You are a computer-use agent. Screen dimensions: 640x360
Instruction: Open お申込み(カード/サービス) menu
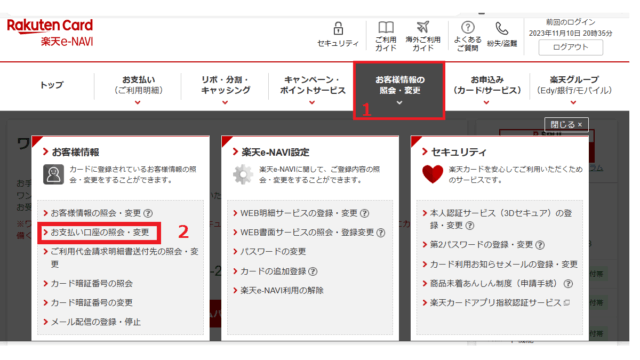(487, 85)
